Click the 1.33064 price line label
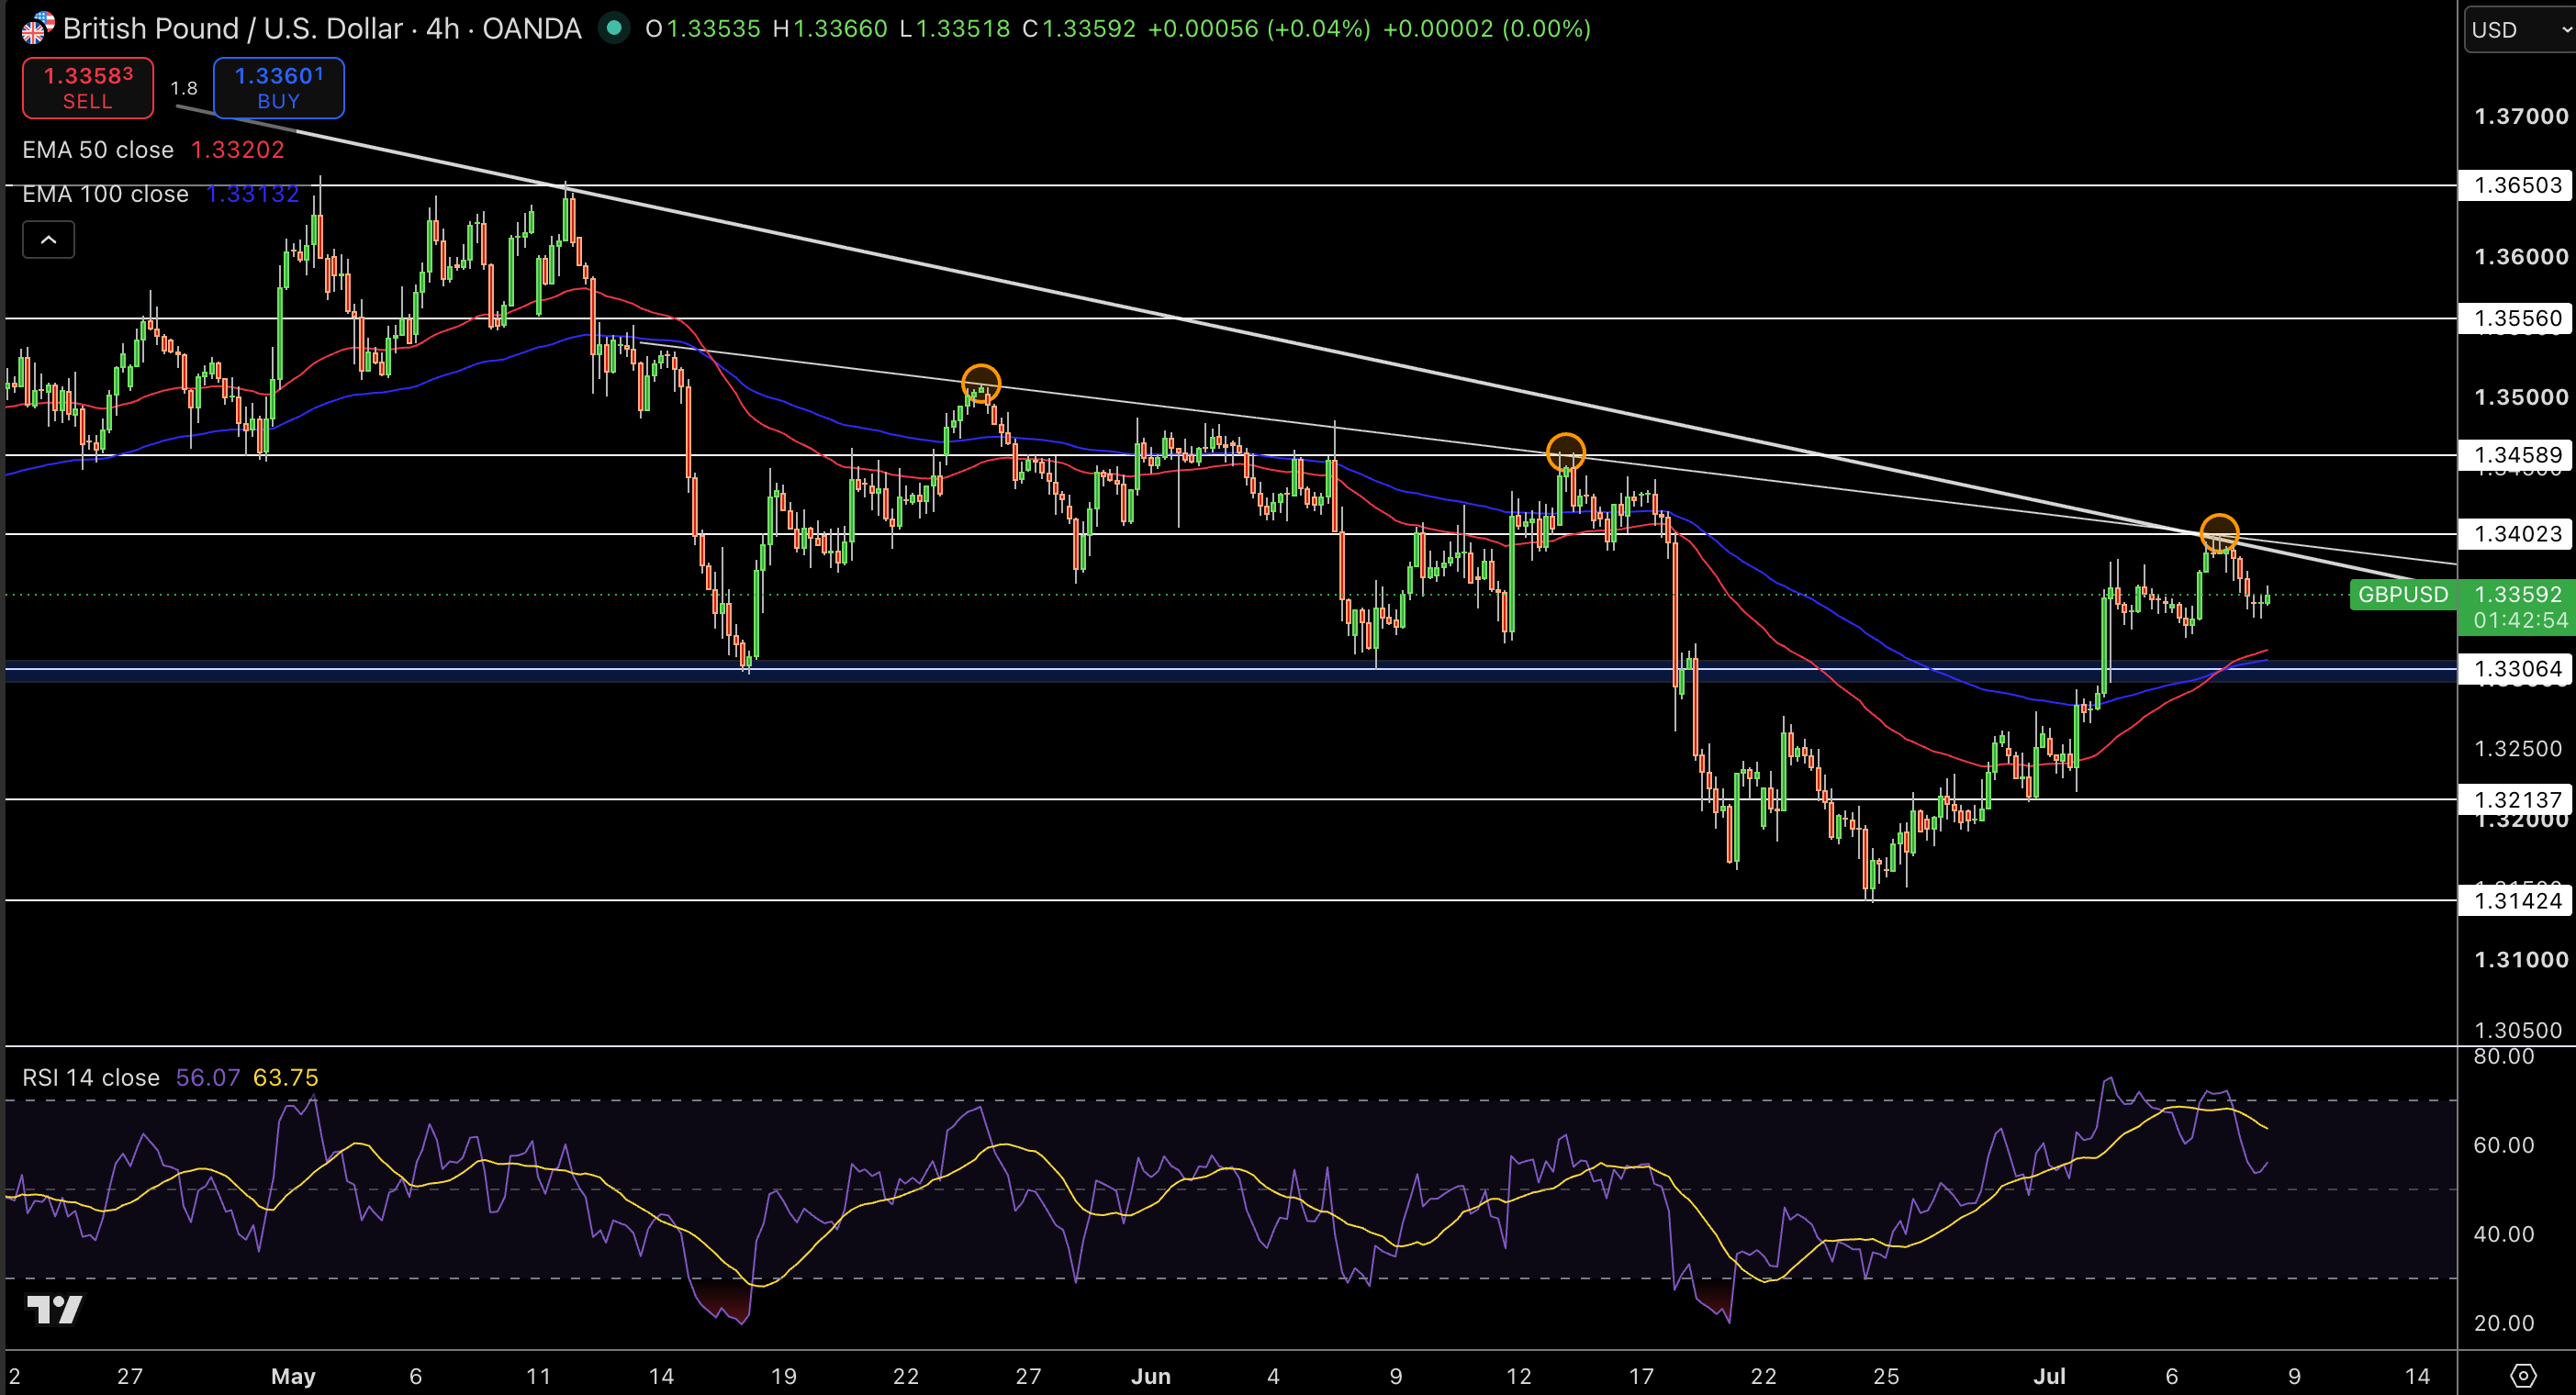 (2516, 668)
